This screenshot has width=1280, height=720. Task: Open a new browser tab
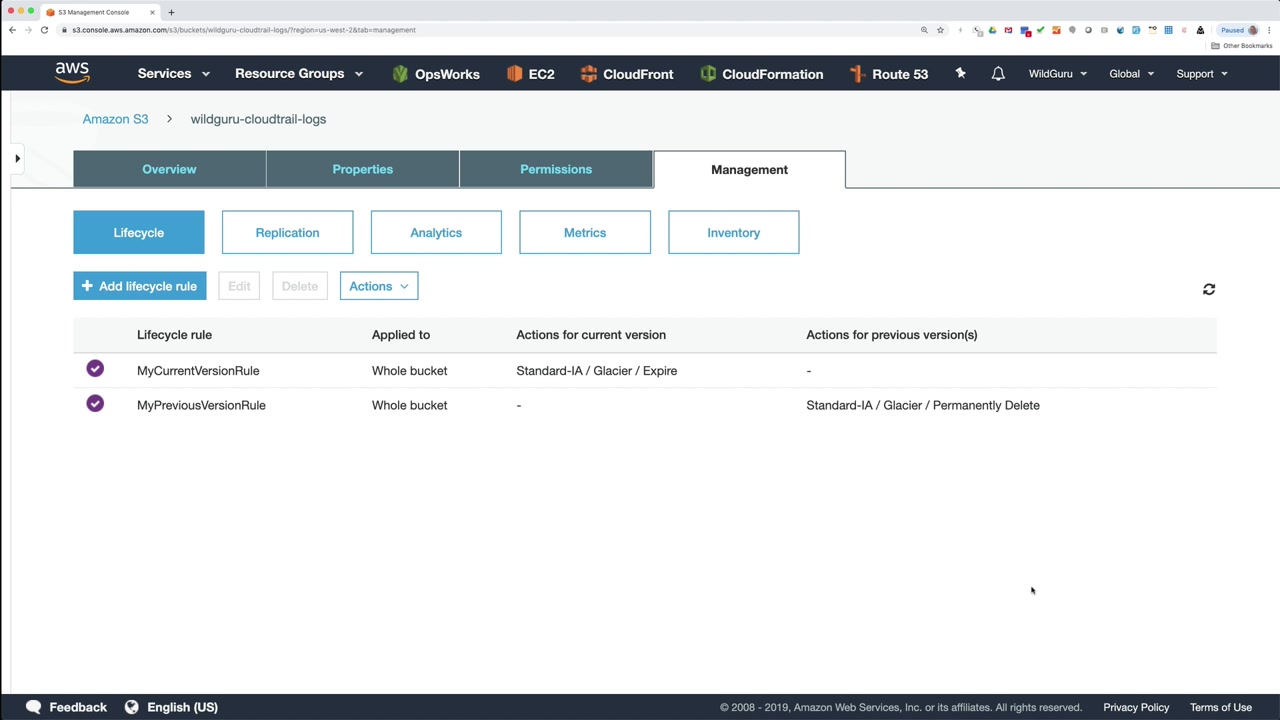[x=171, y=12]
